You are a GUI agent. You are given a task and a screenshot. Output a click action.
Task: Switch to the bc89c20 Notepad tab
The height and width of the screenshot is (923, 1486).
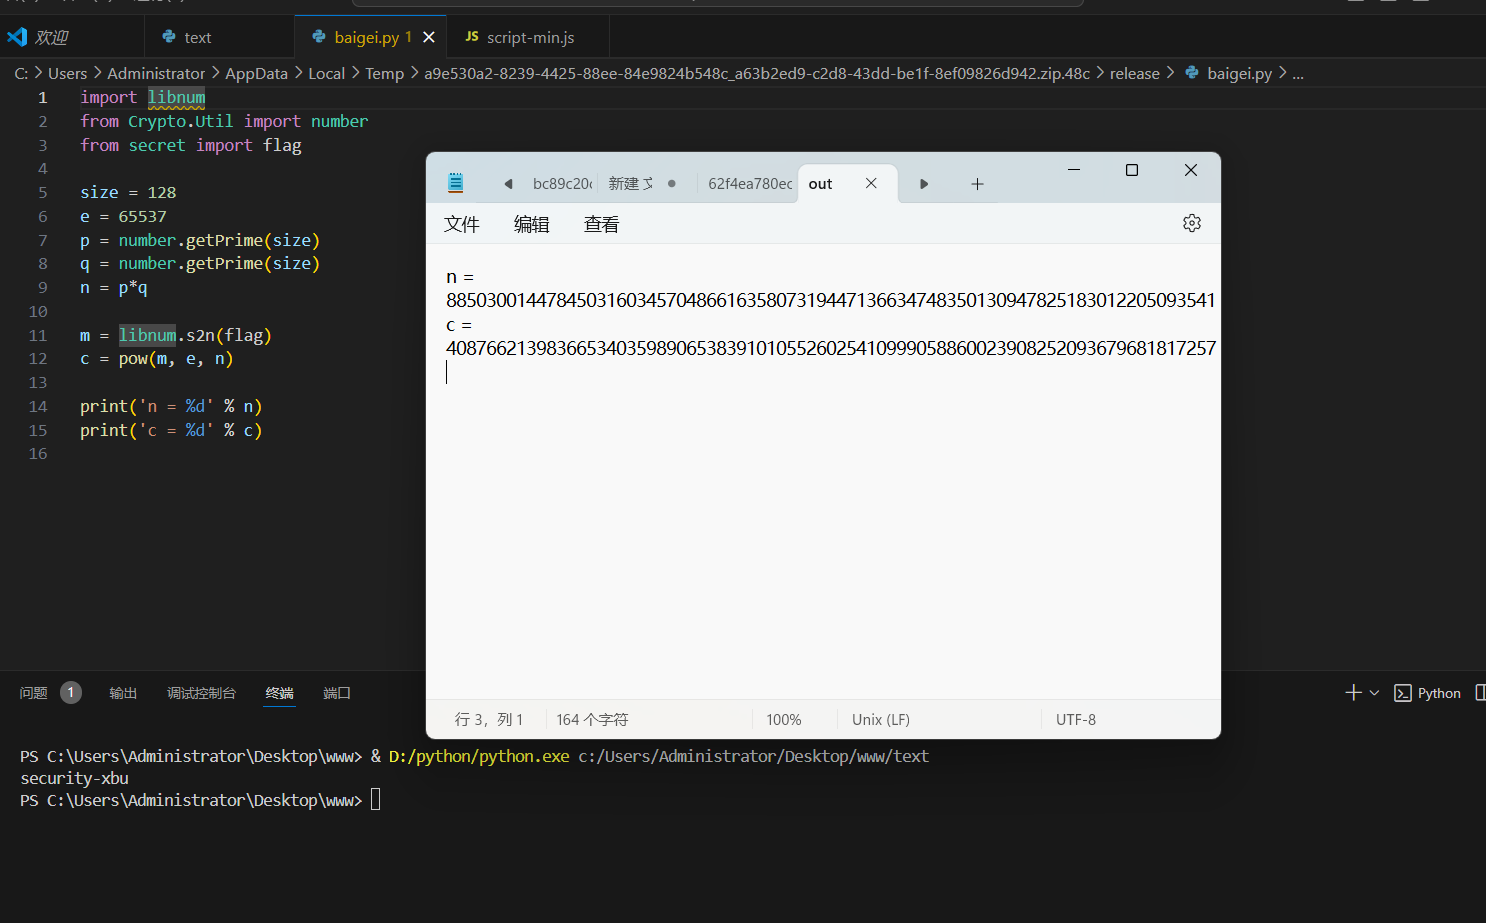[x=562, y=183]
